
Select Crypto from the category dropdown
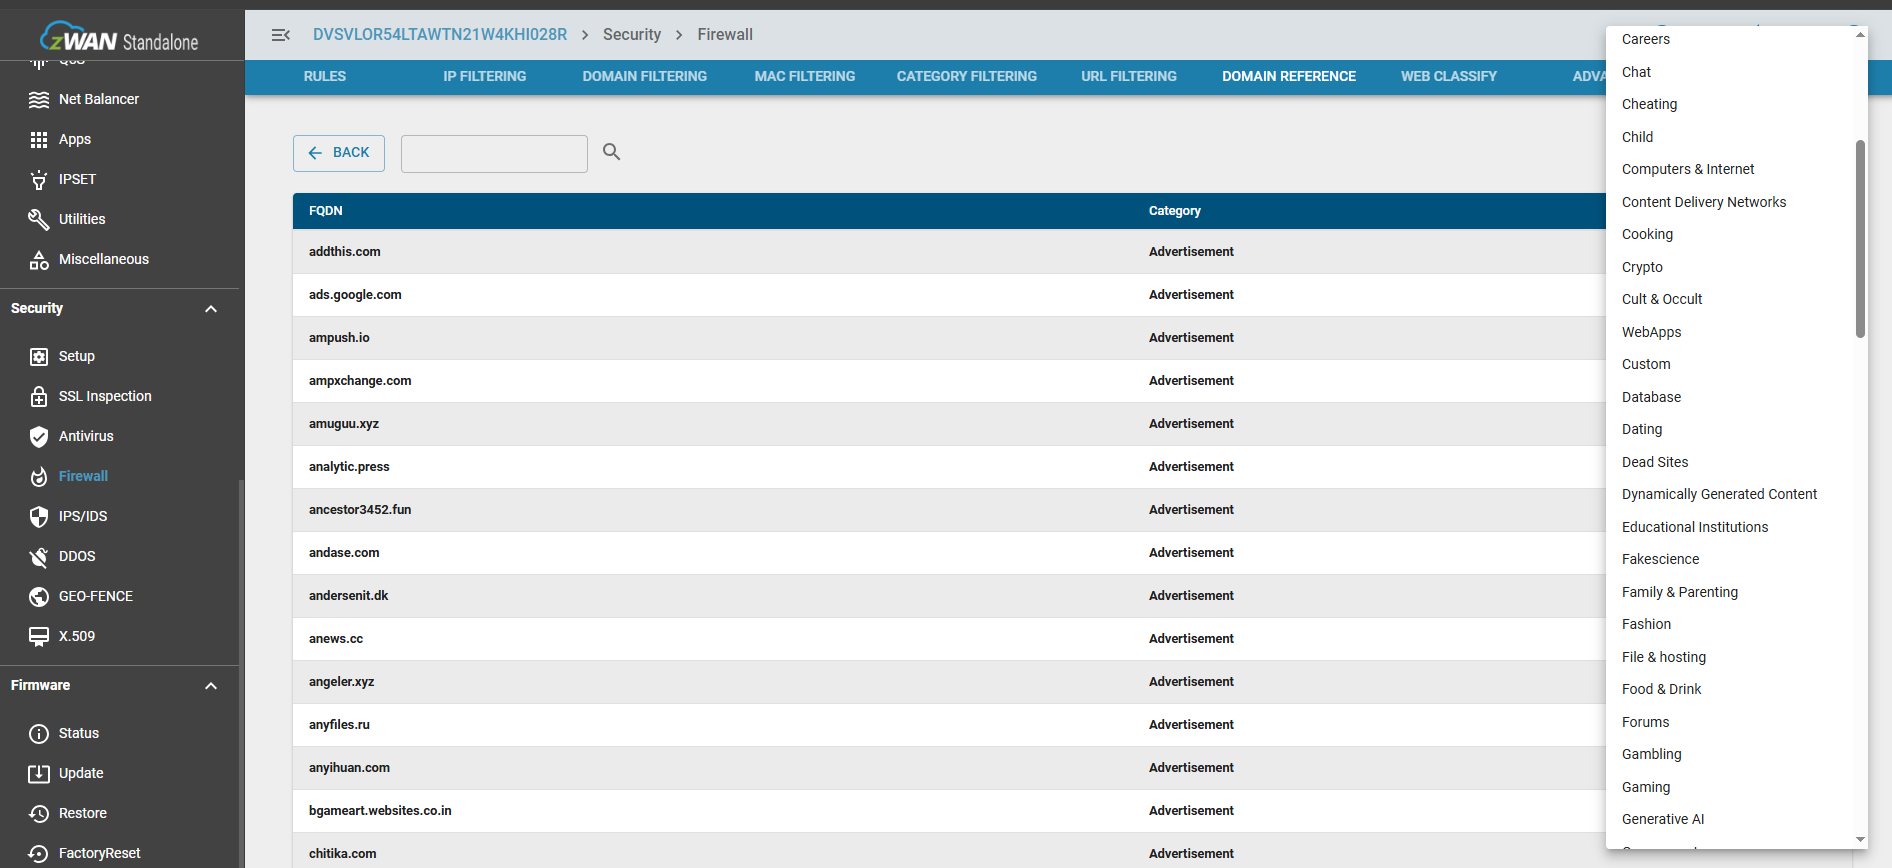click(1642, 267)
